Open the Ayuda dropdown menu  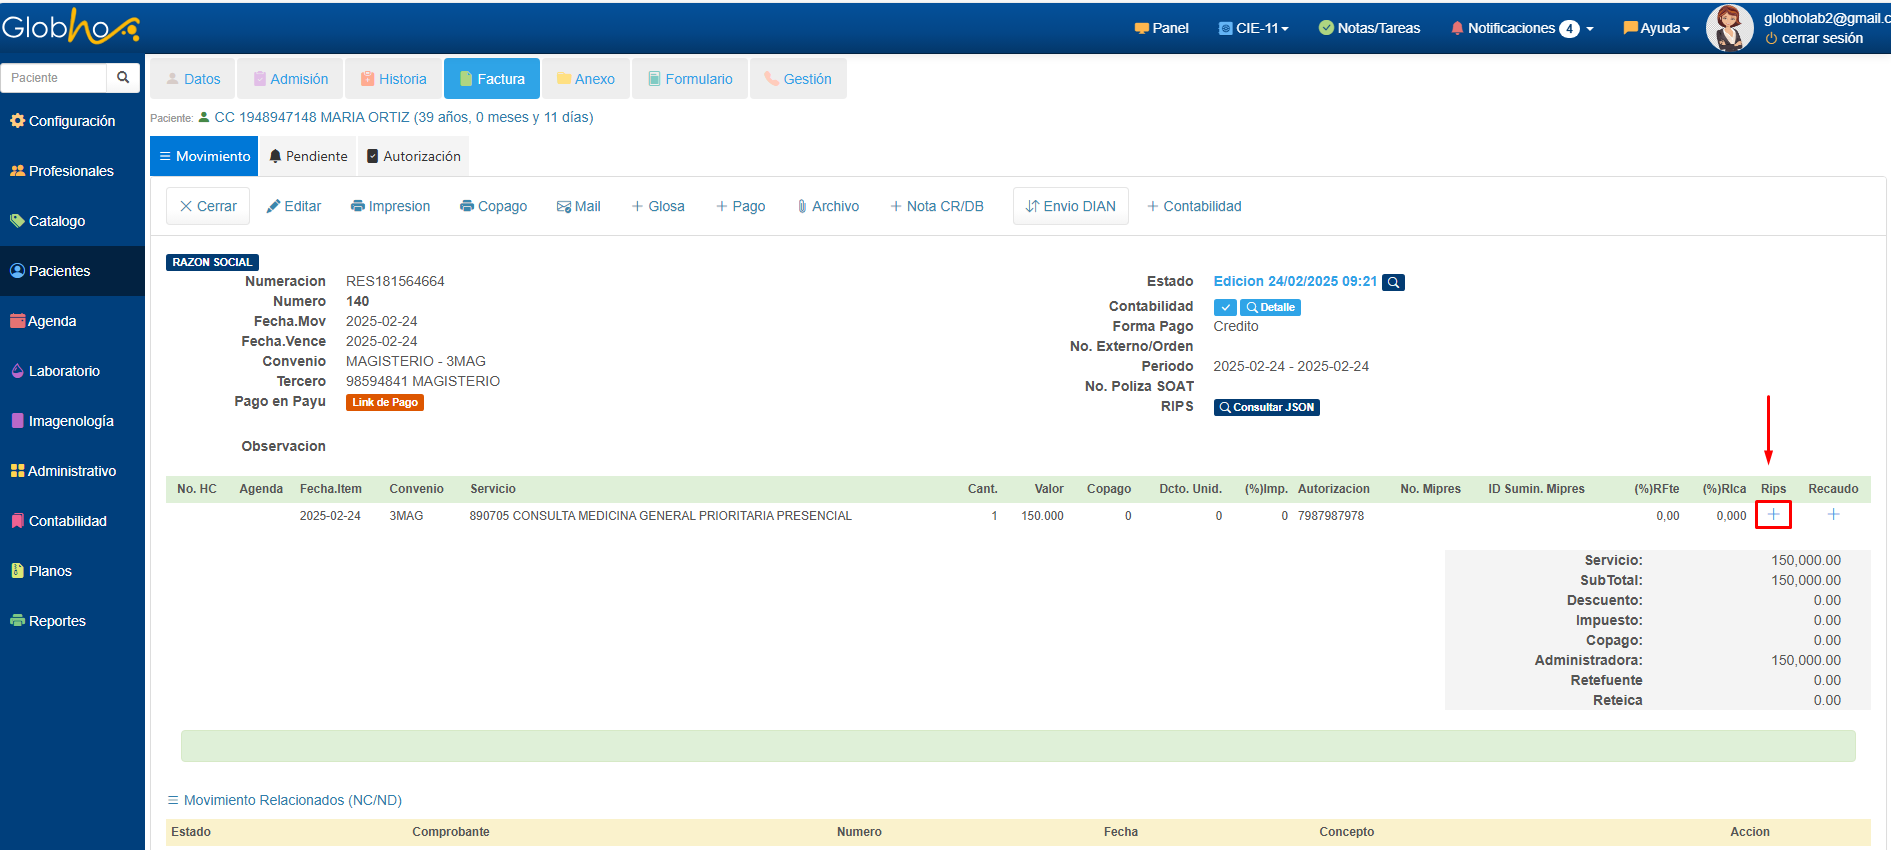click(1656, 28)
